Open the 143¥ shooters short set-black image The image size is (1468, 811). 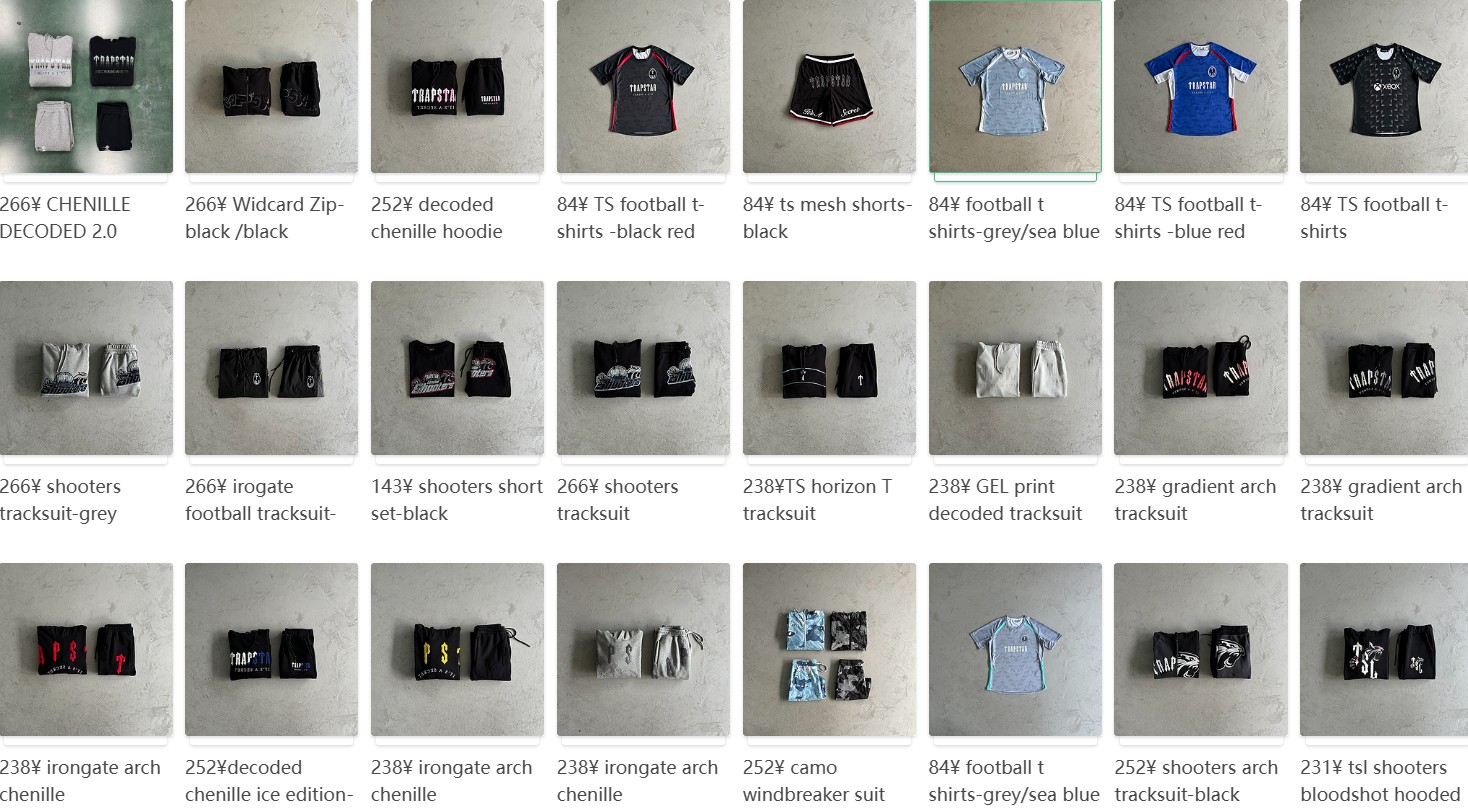[x=457, y=368]
